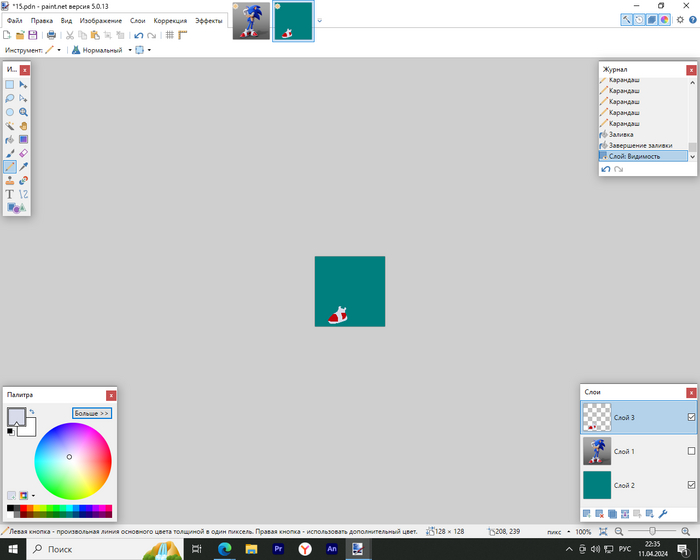Uncheck visibility of Слой 3

coord(691,417)
